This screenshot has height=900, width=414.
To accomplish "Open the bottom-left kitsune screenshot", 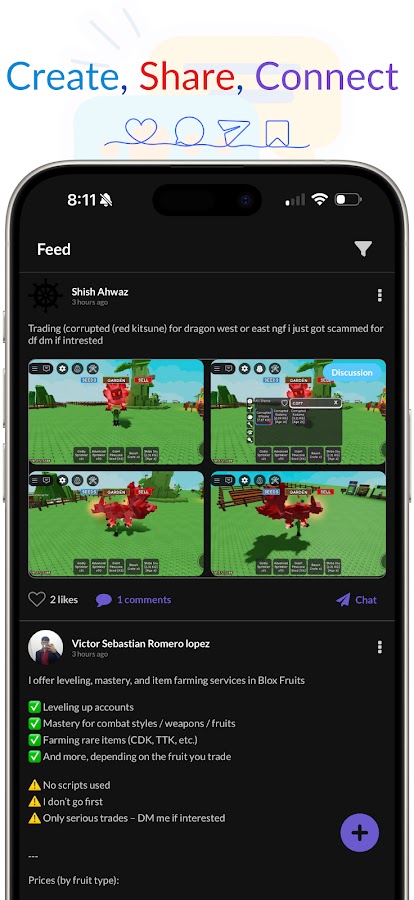I will click(116, 523).
